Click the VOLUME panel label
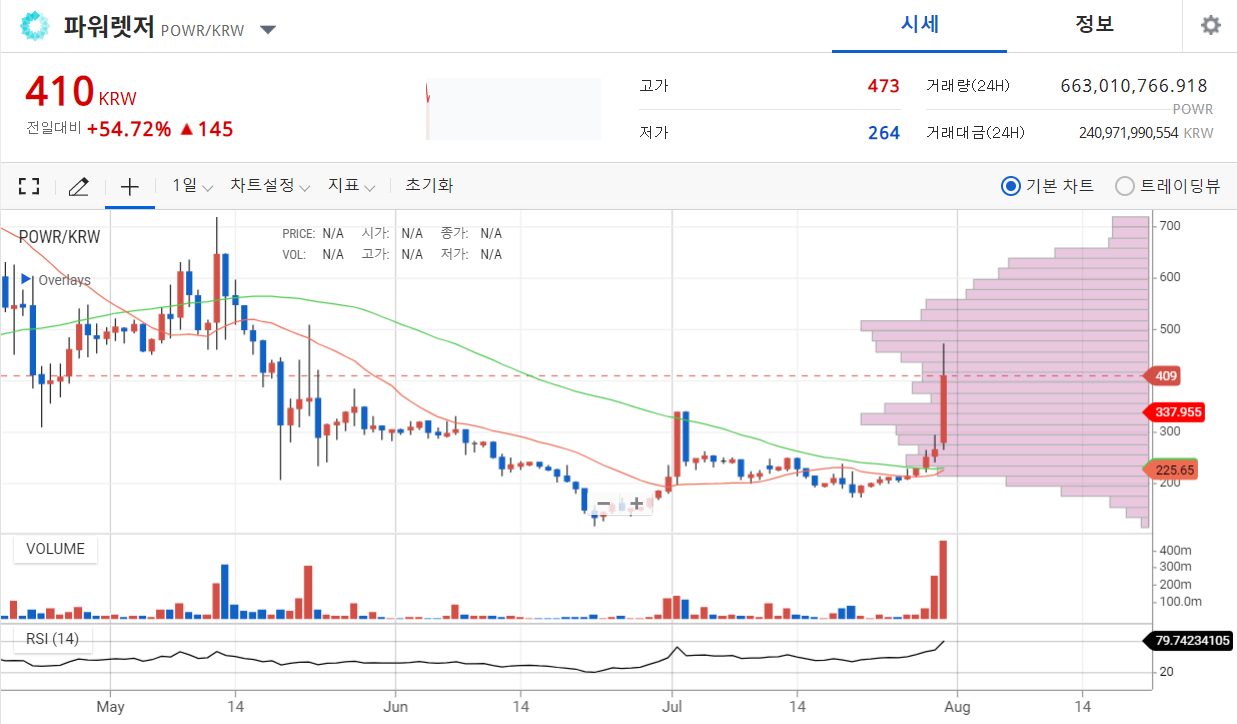This screenshot has height=724, width=1237. point(55,549)
